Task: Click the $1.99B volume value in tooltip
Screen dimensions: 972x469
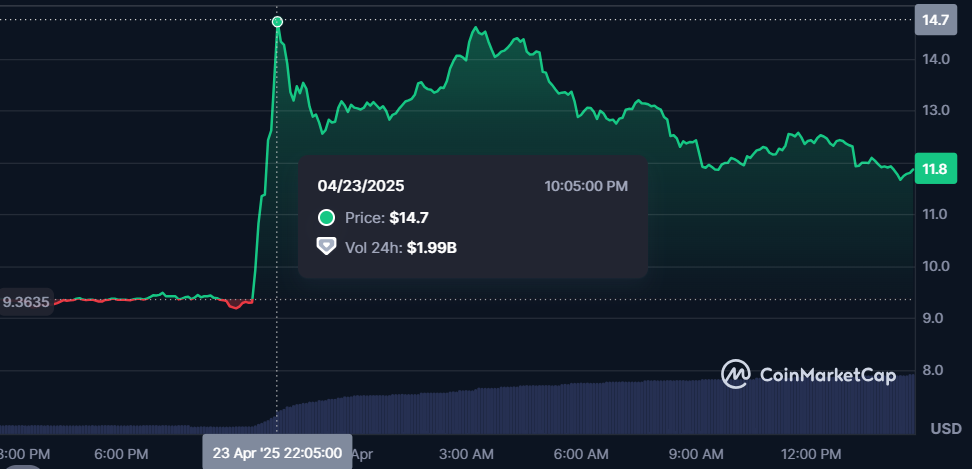Action: pos(432,247)
